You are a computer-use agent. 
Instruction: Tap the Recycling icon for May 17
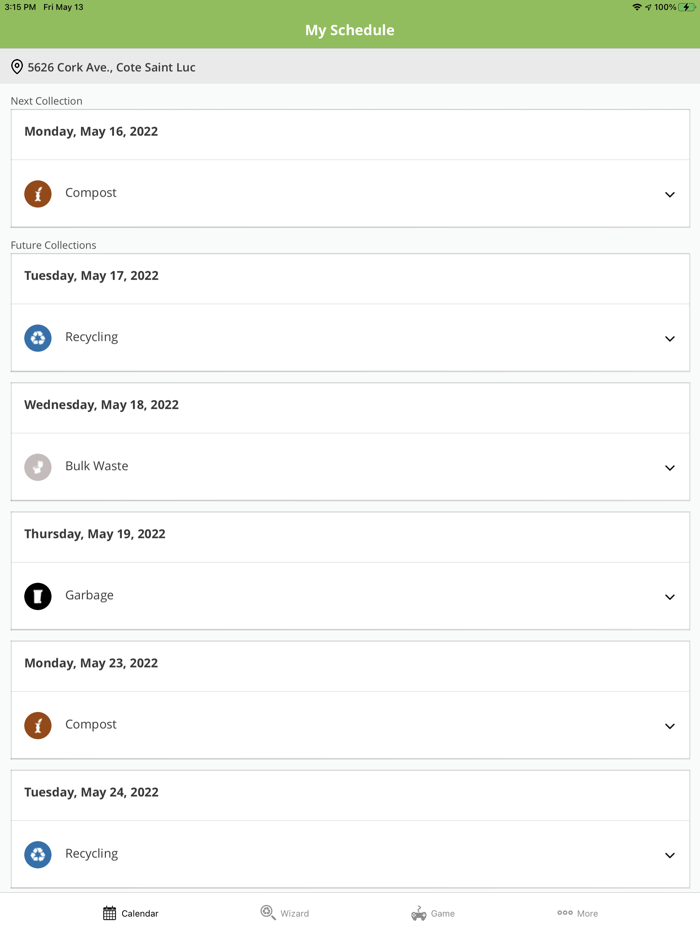(38, 338)
